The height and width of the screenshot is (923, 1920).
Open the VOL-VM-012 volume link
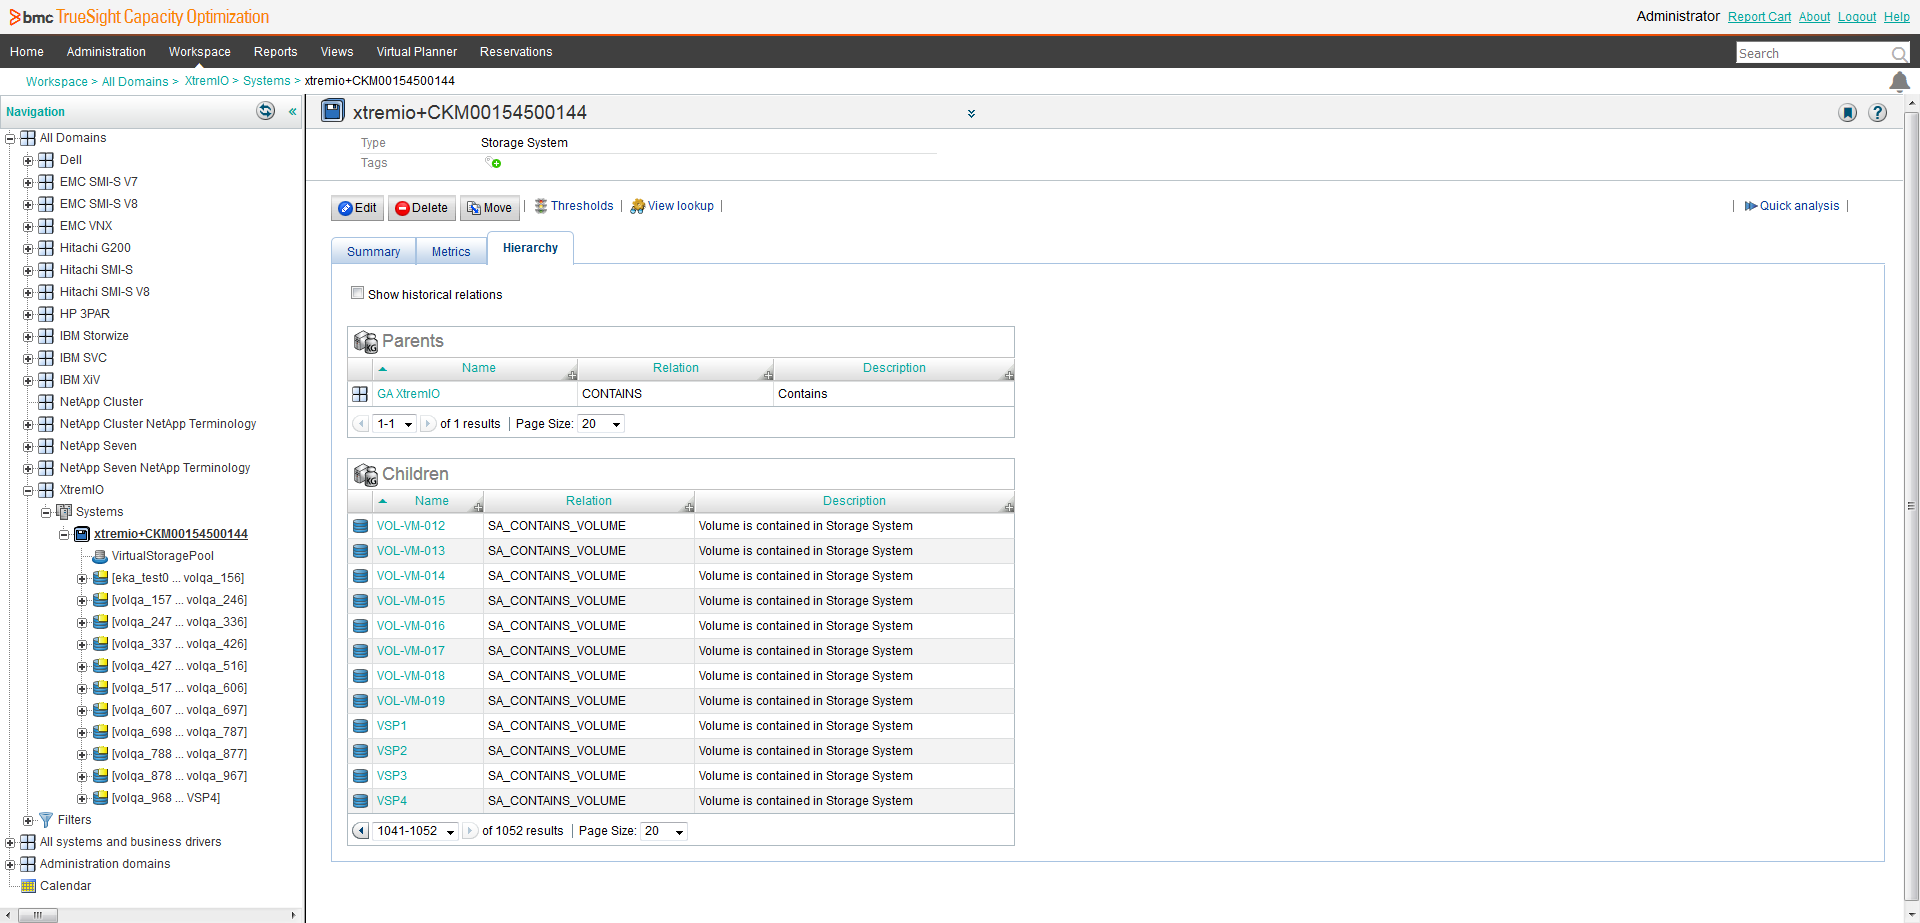(x=411, y=526)
